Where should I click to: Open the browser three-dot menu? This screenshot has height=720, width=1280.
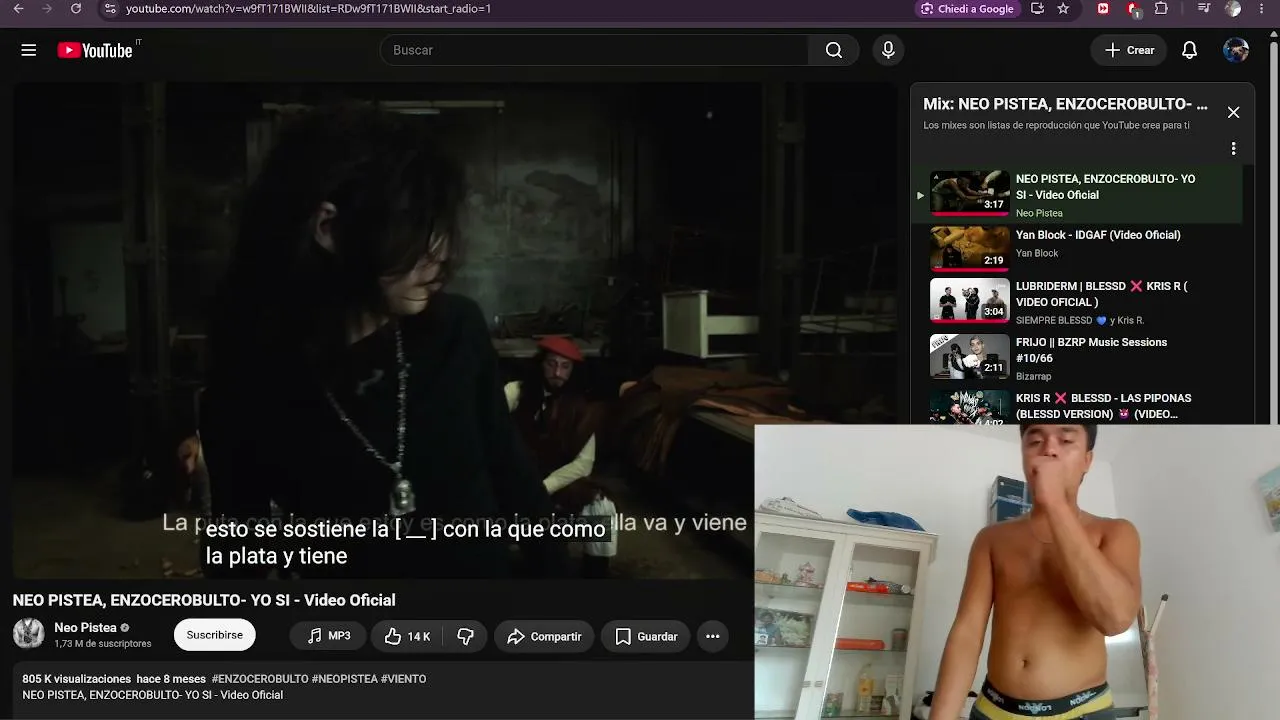[1261, 9]
